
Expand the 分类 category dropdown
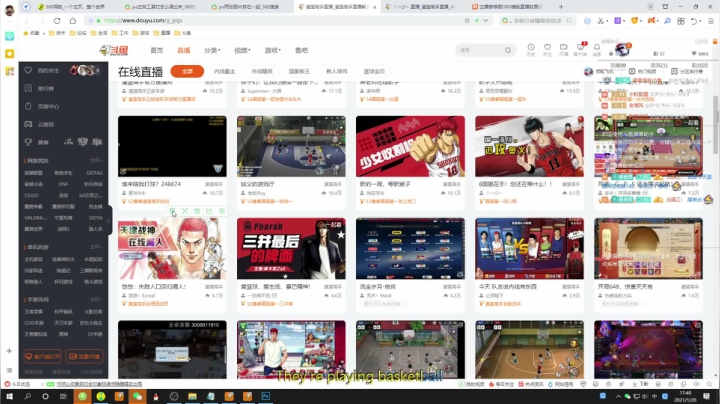pyautogui.click(x=212, y=50)
